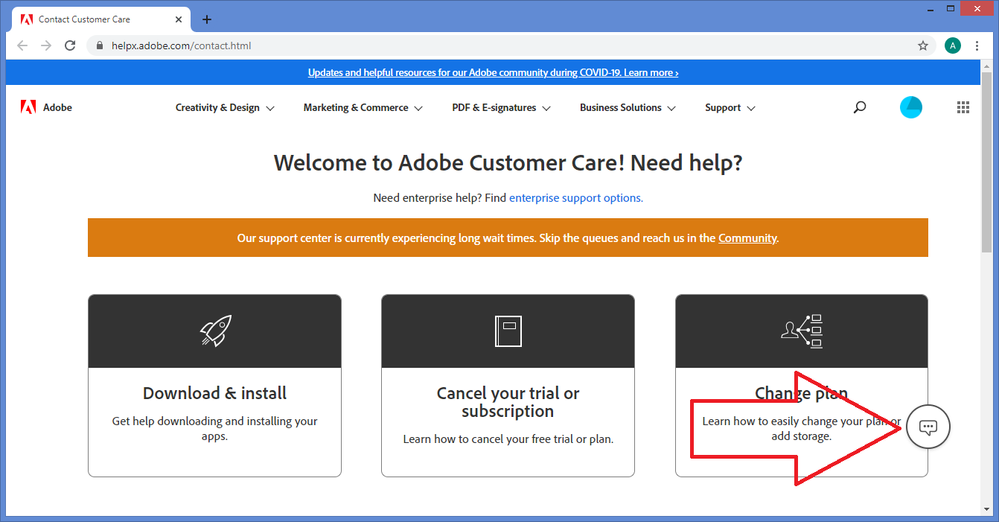Viewport: 999px width, 522px height.
Task: Open the chat support bubble icon
Action: pos(928,426)
